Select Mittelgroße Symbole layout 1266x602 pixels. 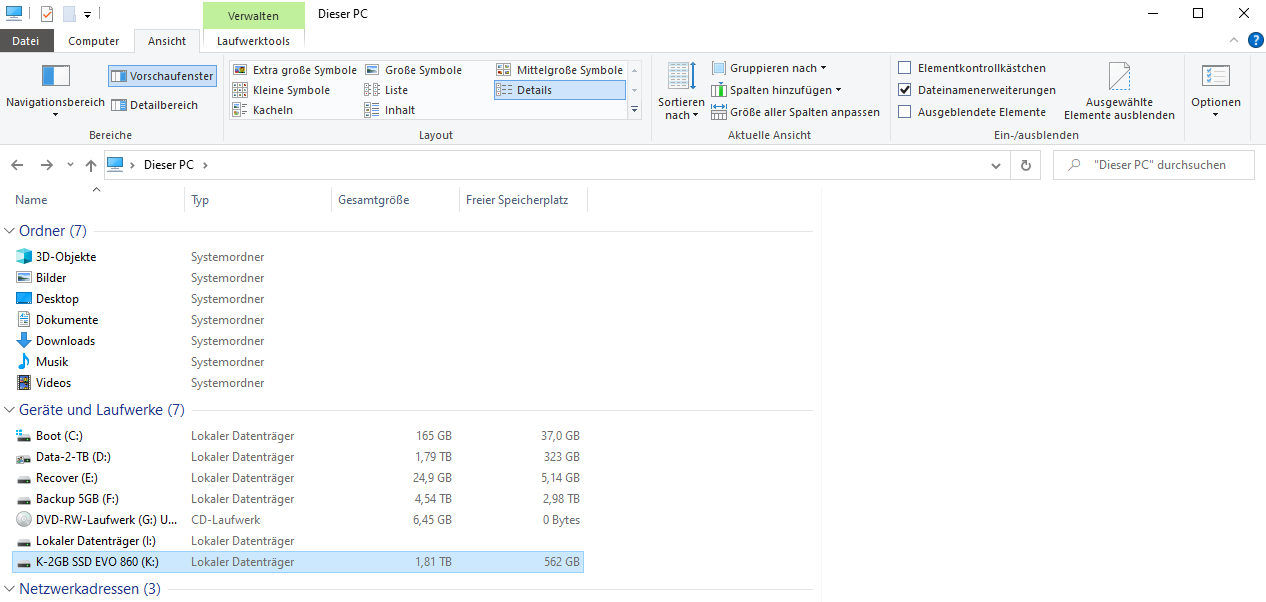click(x=560, y=70)
